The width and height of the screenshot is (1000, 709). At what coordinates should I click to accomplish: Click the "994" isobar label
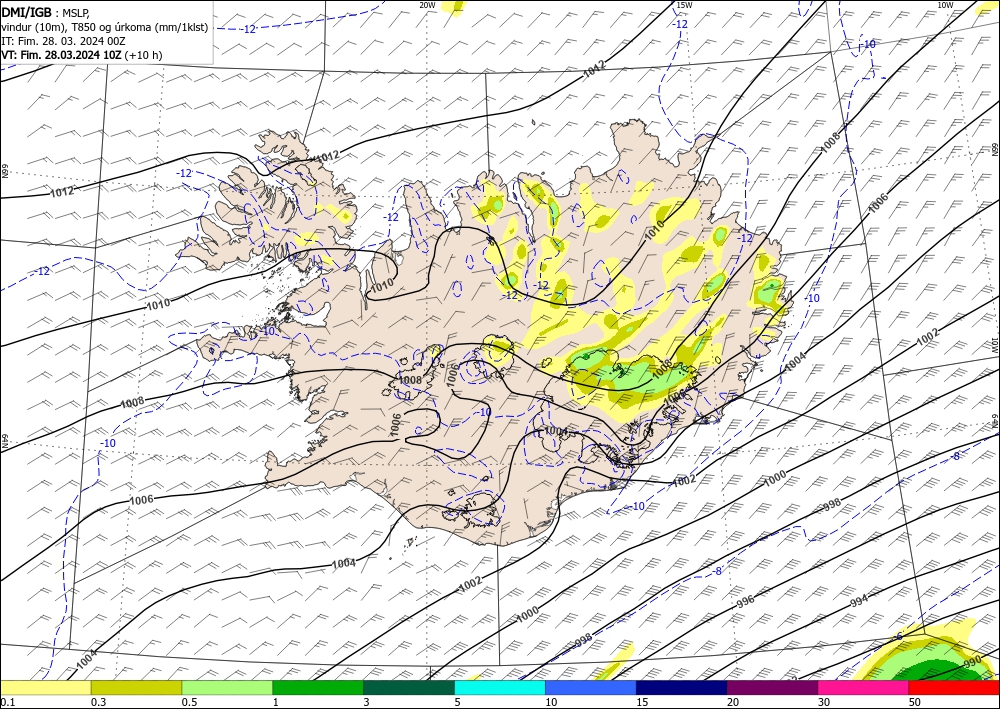pos(859,601)
